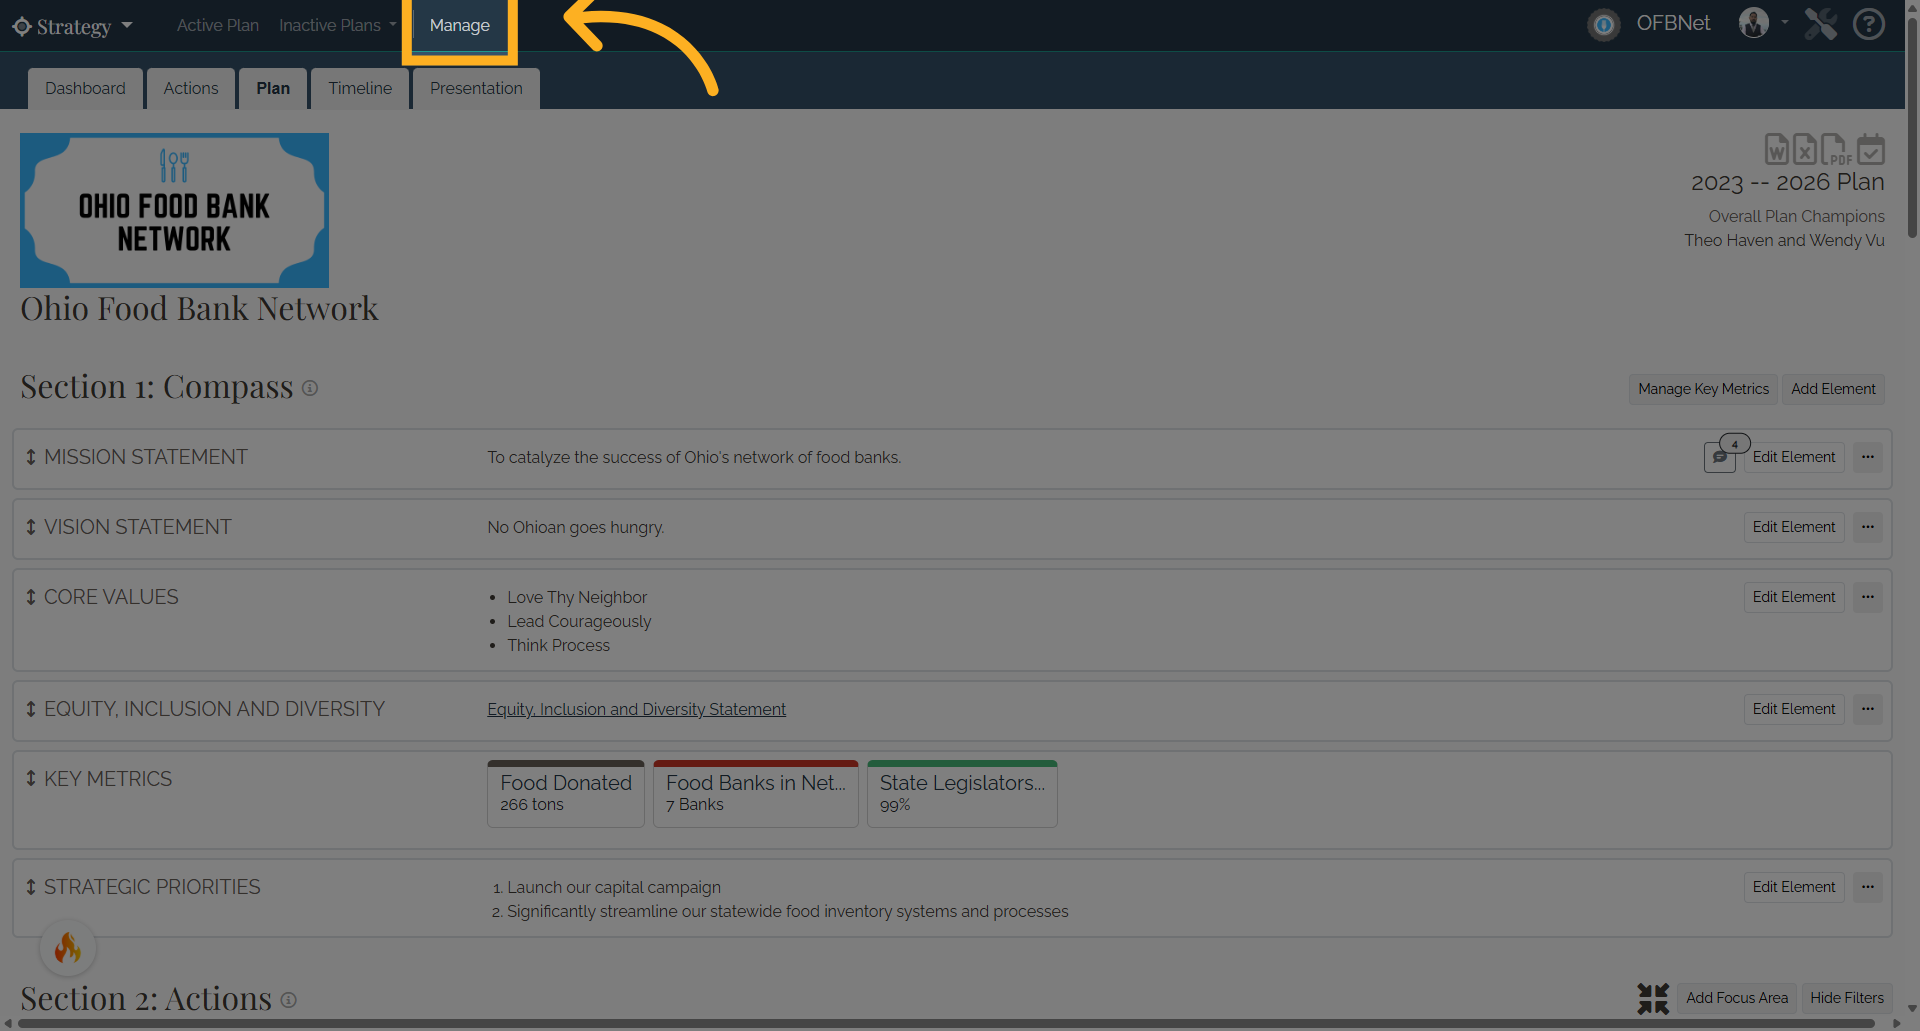Open more options for Equity, Inclusion and Diversity
Image resolution: width=1920 pixels, height=1031 pixels.
(1868, 709)
